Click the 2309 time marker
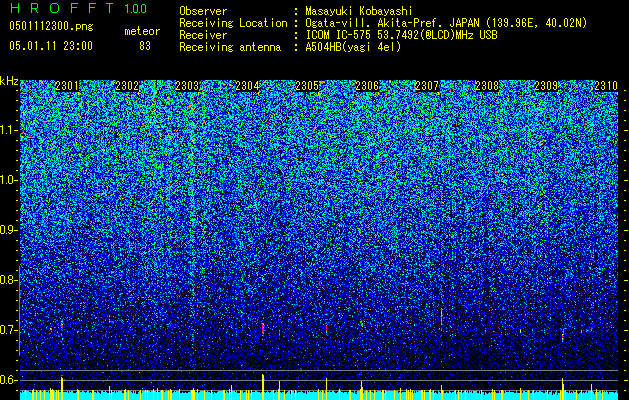The image size is (629, 400). [x=546, y=86]
